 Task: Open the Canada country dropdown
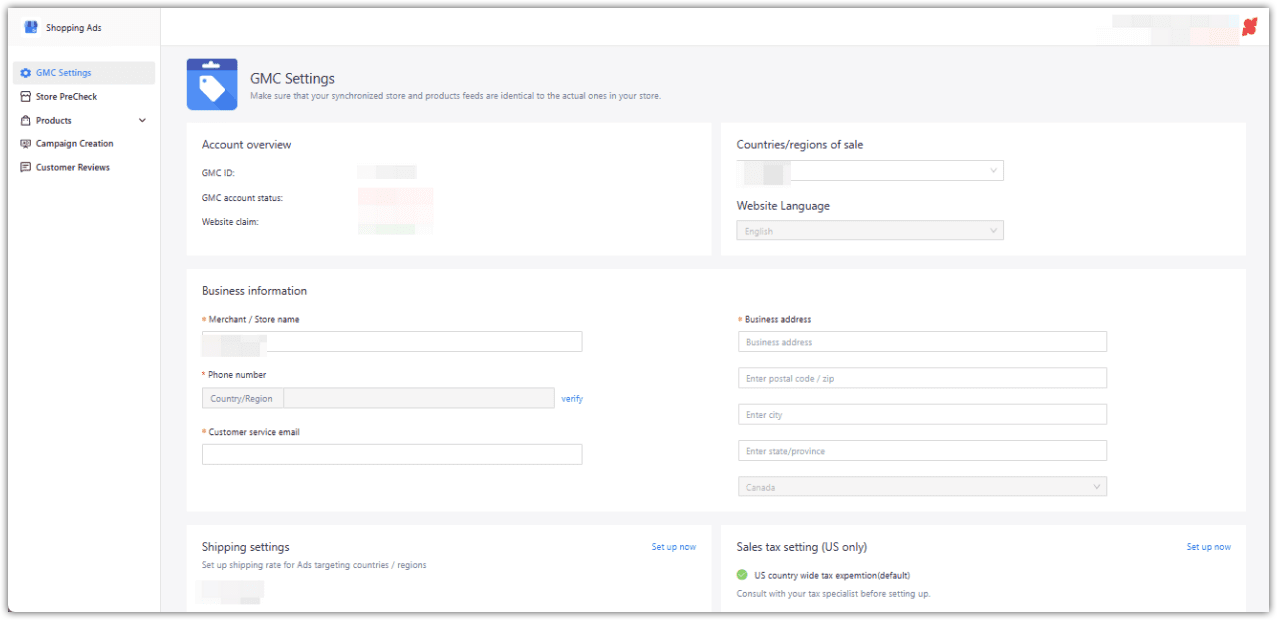tap(922, 487)
